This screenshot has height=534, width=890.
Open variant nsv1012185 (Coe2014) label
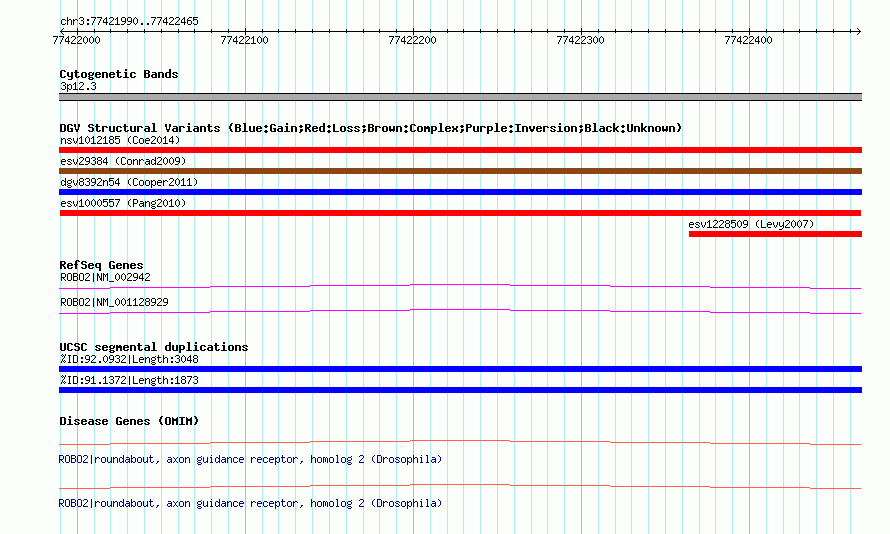[120, 140]
